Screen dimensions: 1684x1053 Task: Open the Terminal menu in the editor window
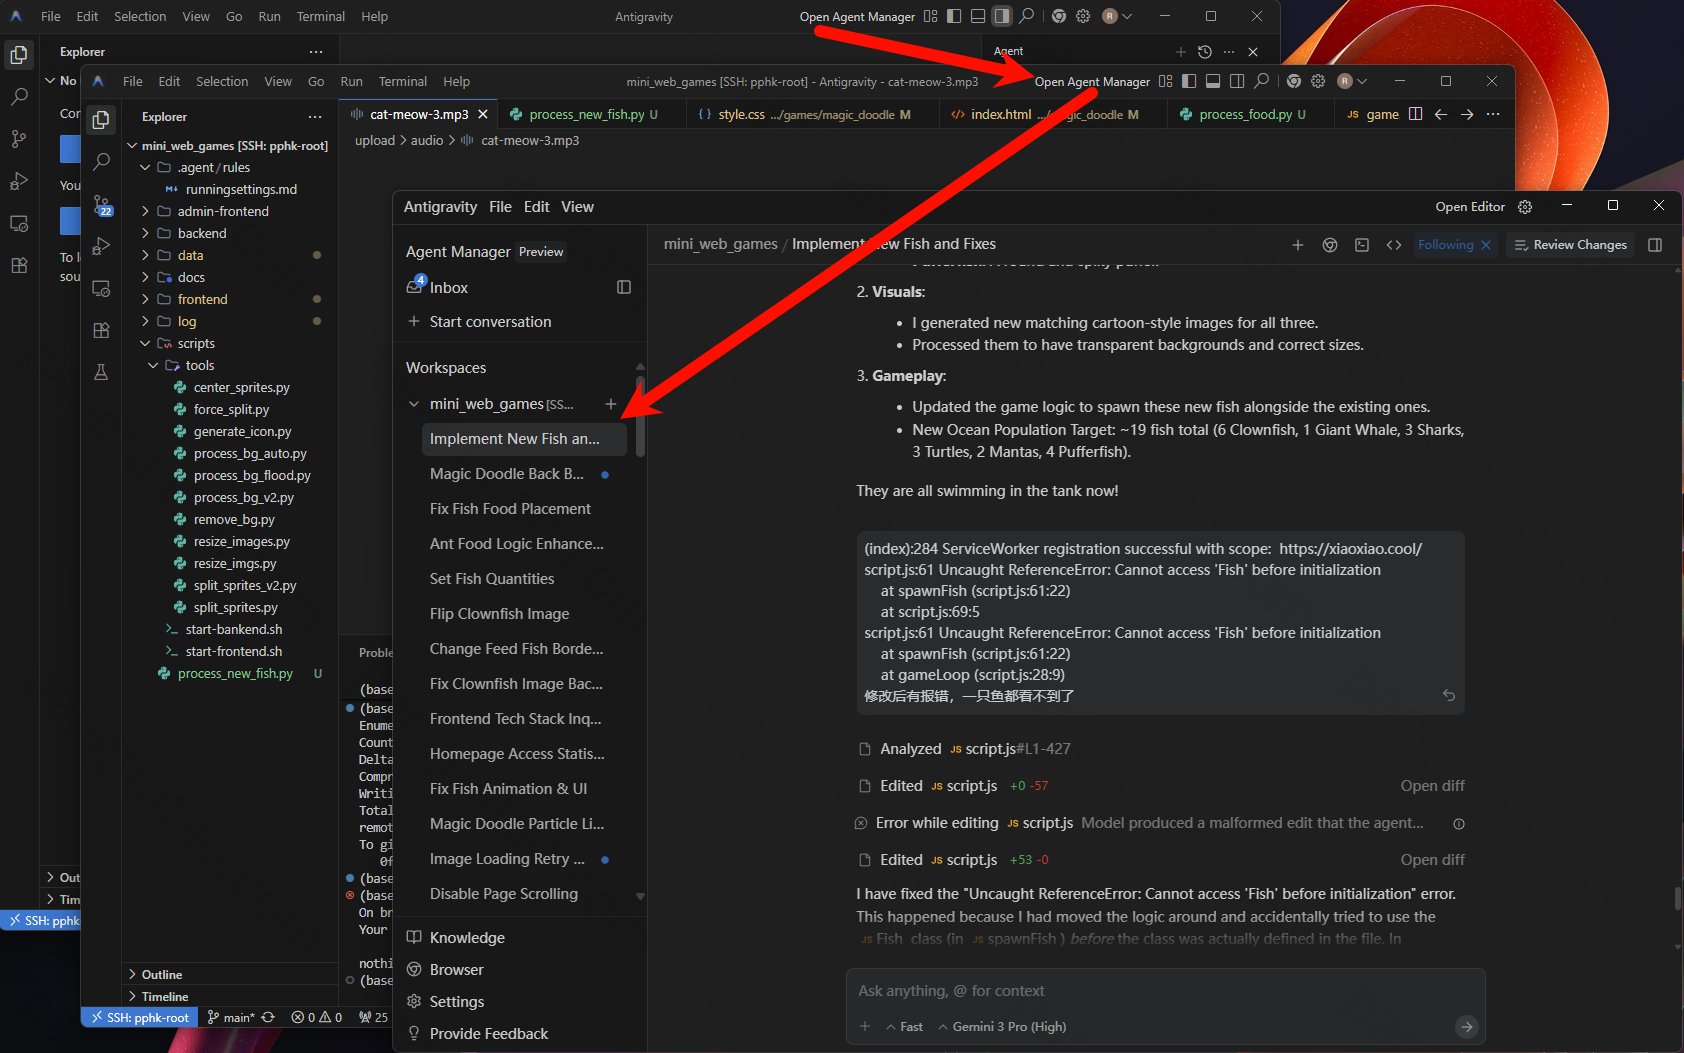click(x=402, y=81)
